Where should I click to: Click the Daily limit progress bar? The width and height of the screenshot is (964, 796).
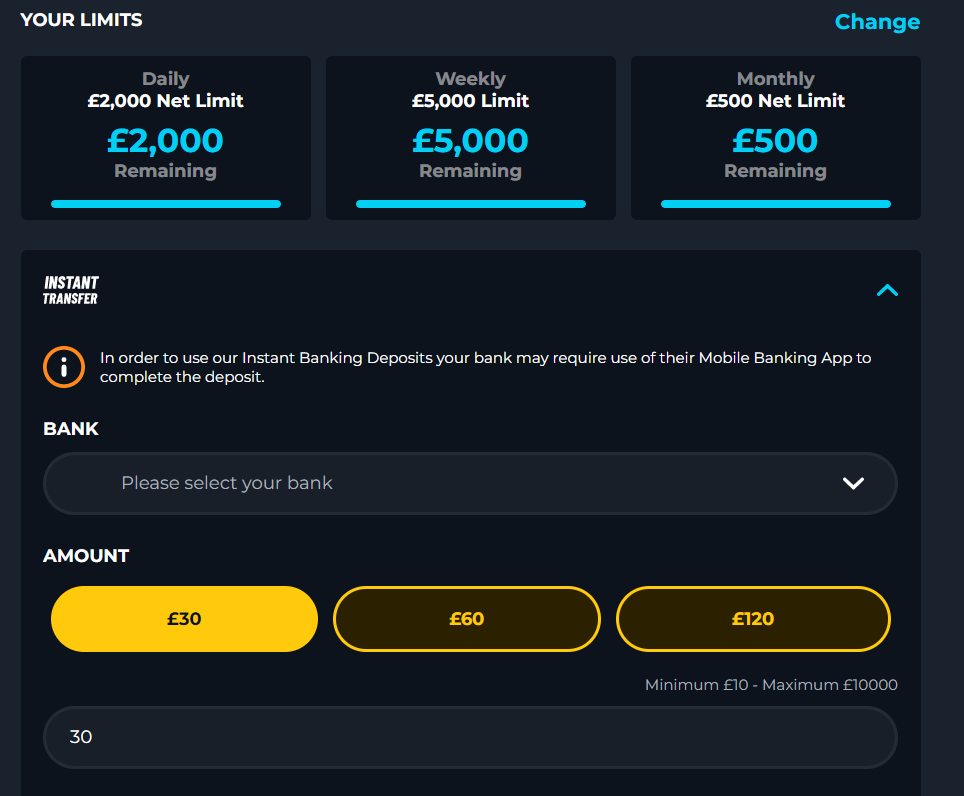click(166, 204)
